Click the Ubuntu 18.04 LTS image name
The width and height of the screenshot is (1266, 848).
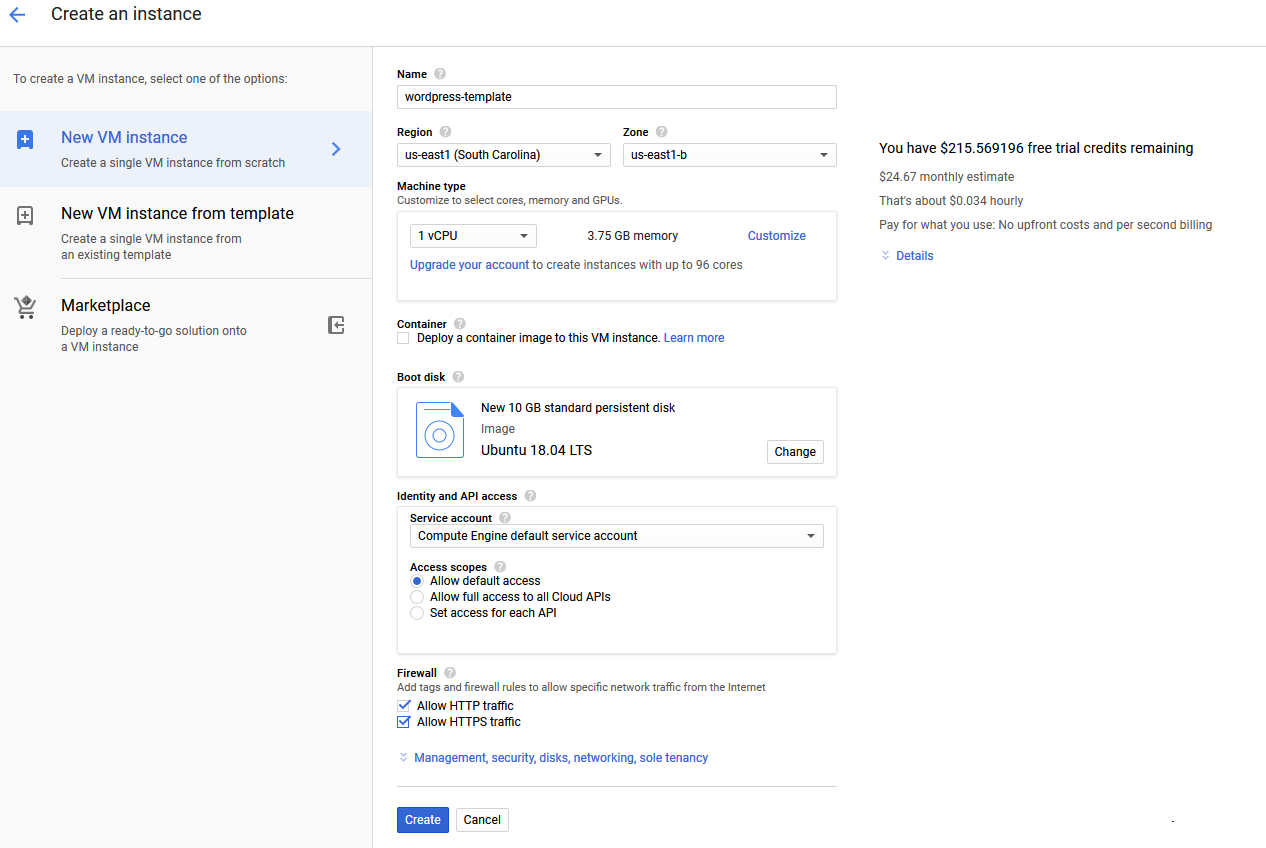(x=536, y=450)
